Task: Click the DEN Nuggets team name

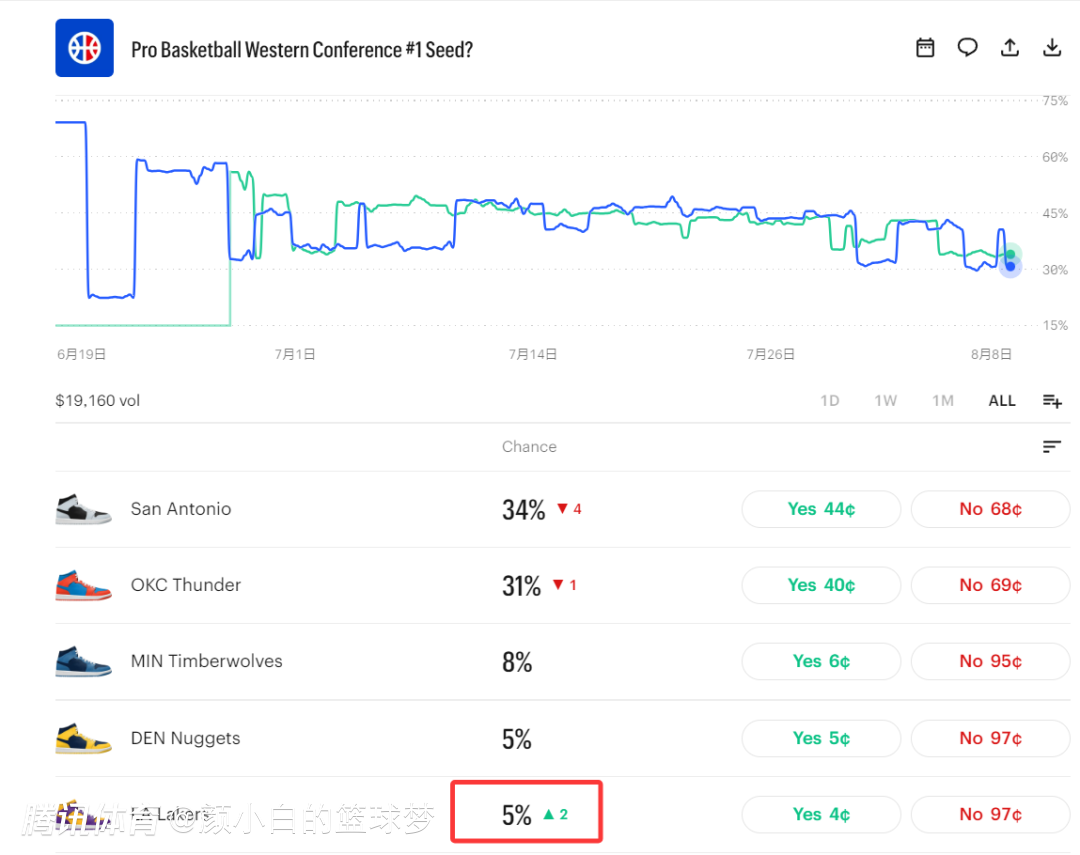Action: click(185, 738)
